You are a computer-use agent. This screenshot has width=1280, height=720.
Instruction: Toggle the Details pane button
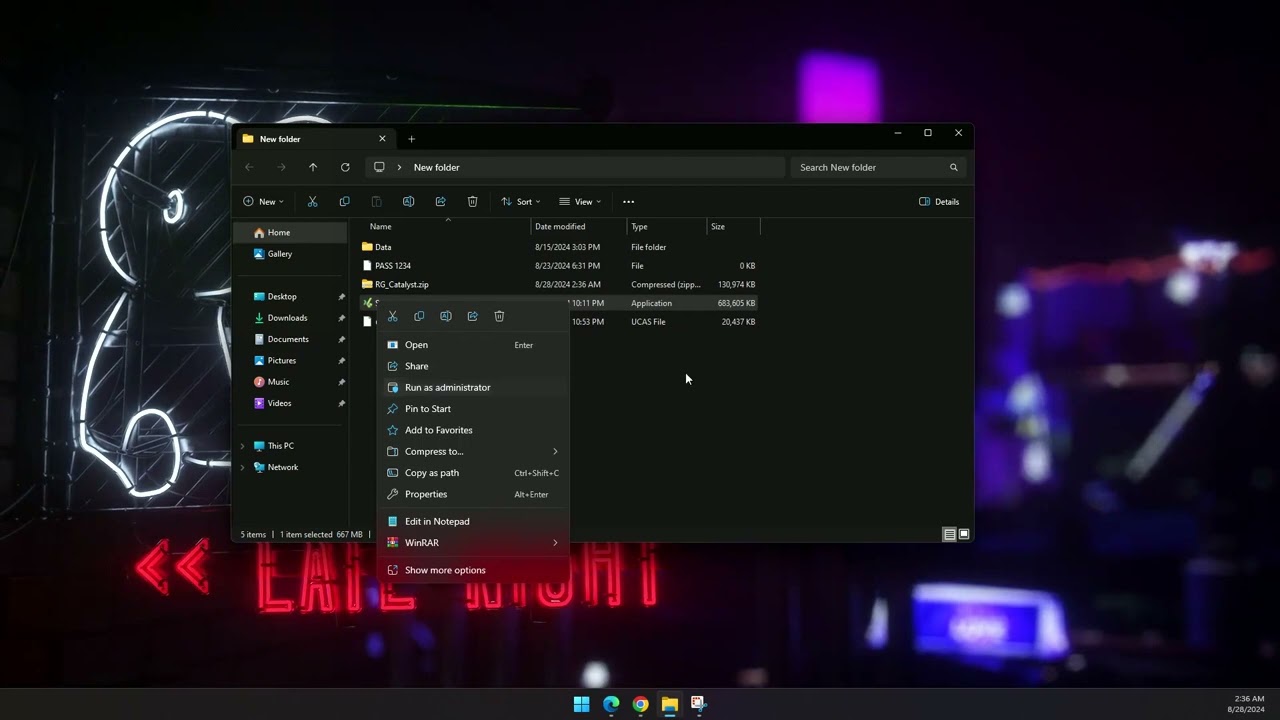point(939,201)
